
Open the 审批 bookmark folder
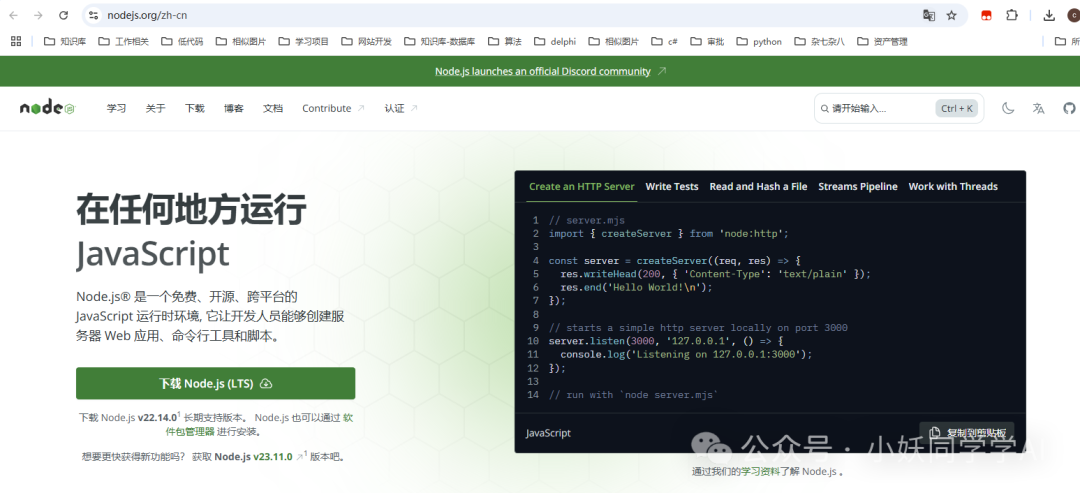point(707,41)
